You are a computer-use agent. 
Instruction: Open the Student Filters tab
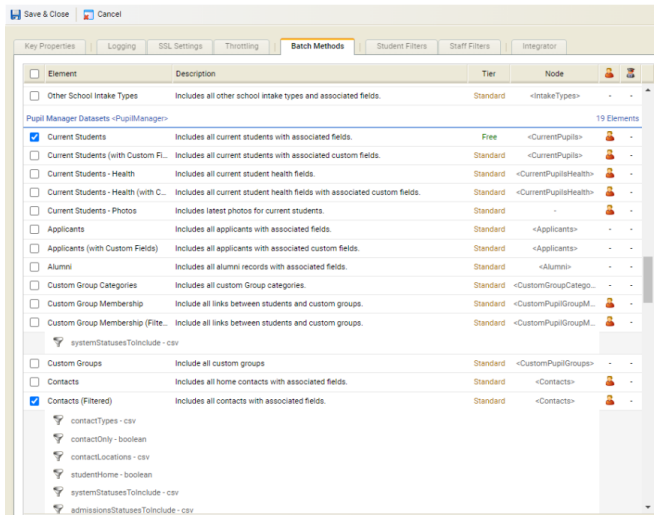pyautogui.click(x=402, y=46)
